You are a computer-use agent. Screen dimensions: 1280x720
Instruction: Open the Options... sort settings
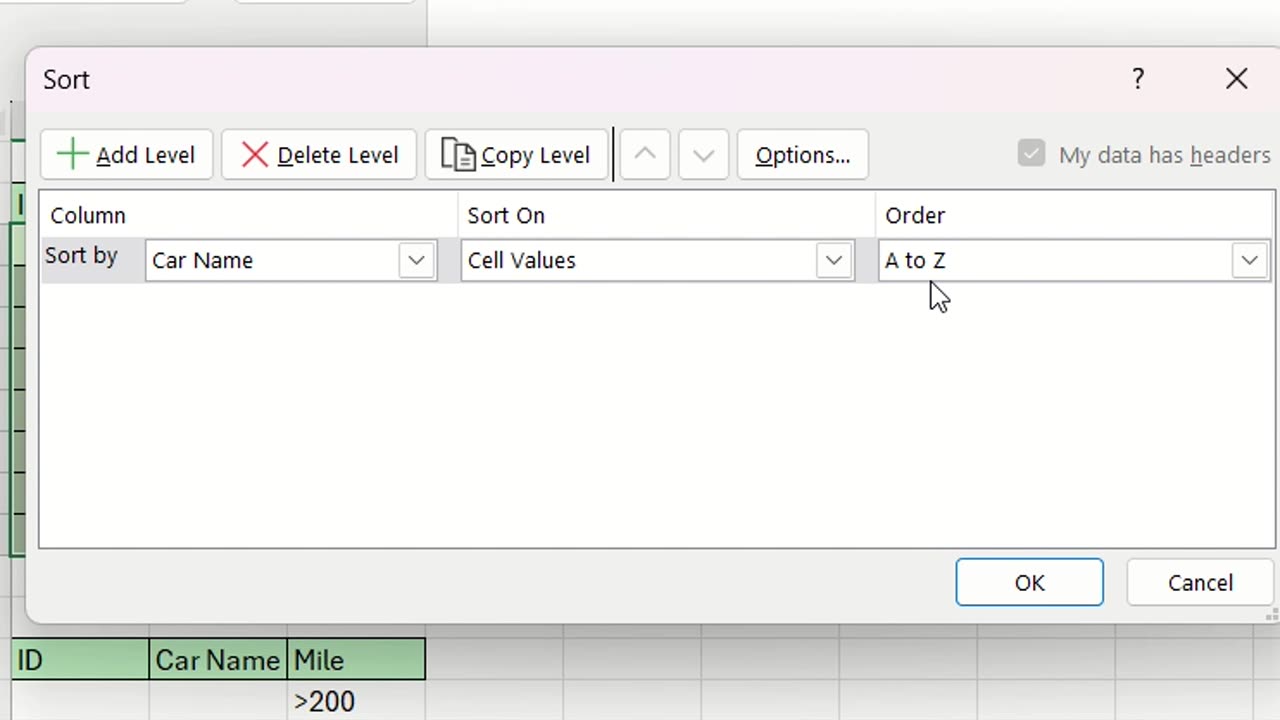point(802,155)
